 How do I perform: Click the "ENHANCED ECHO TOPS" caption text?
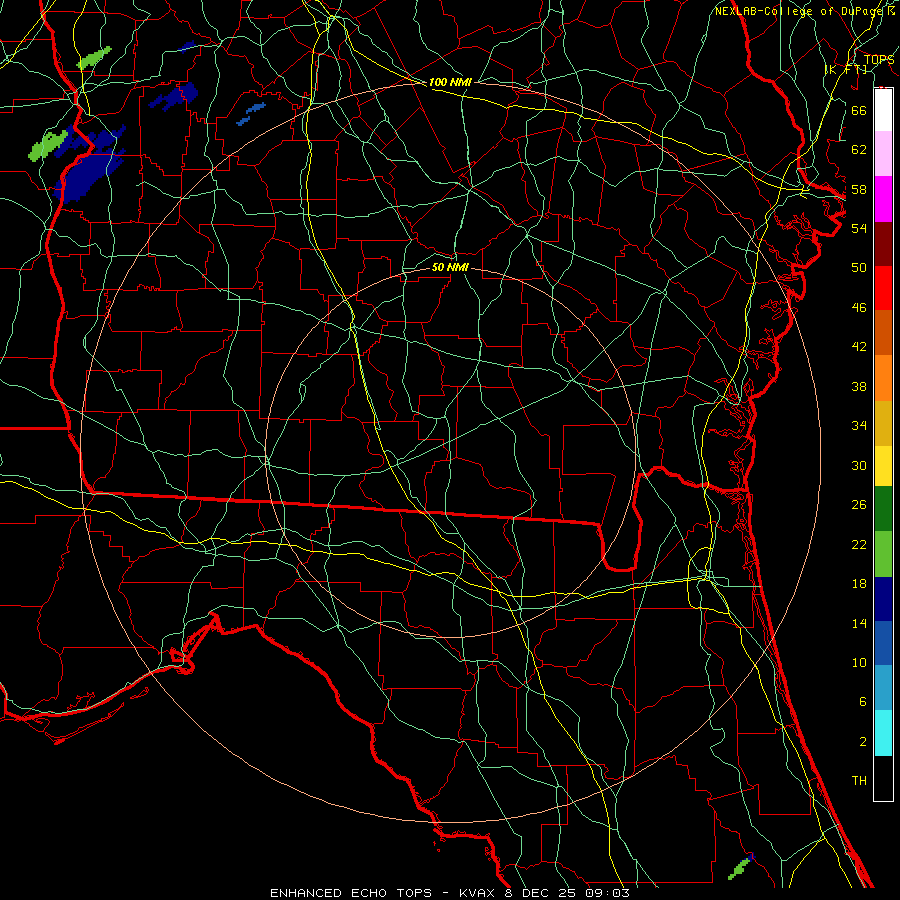tap(351, 893)
